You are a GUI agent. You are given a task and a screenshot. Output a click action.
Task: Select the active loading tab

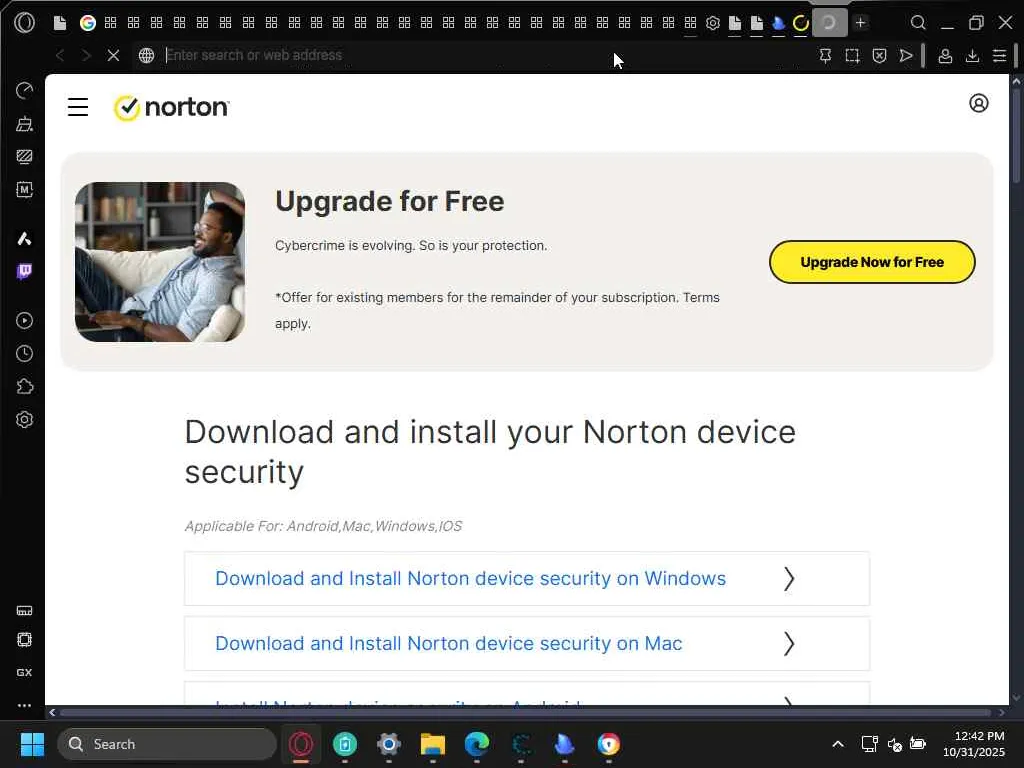829,23
